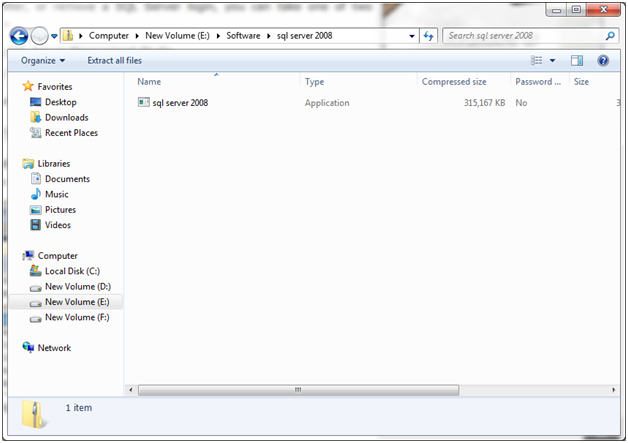
Task: Click the refresh icon beside address bar
Action: [430, 36]
